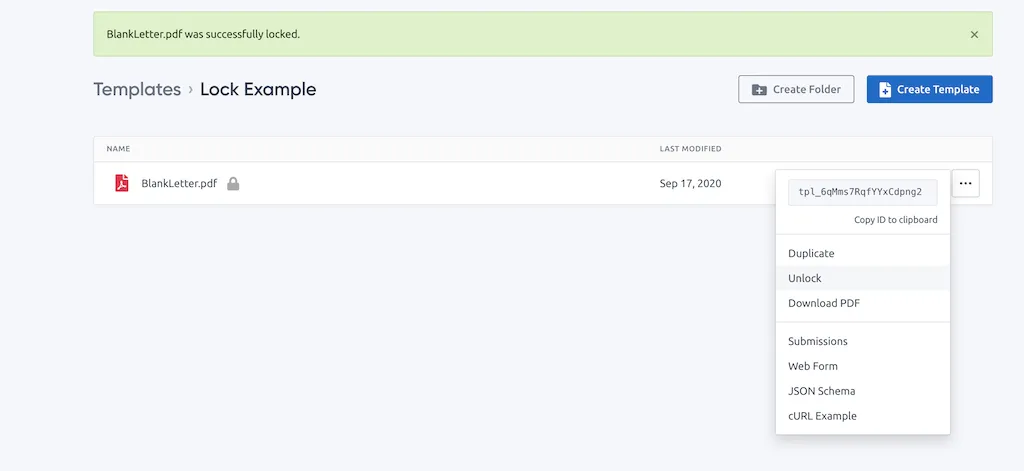Select Unlock in the dropdown menu

(x=805, y=278)
